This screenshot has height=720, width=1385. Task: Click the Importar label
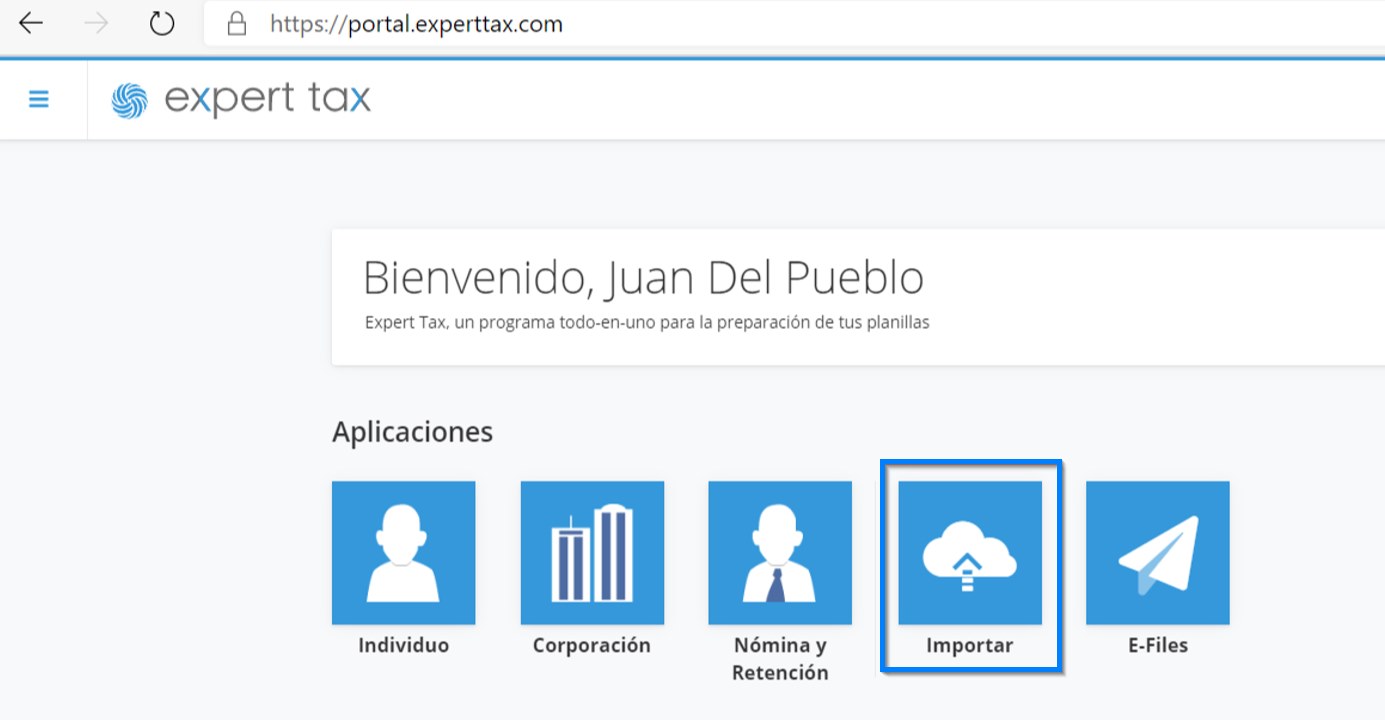click(x=970, y=646)
